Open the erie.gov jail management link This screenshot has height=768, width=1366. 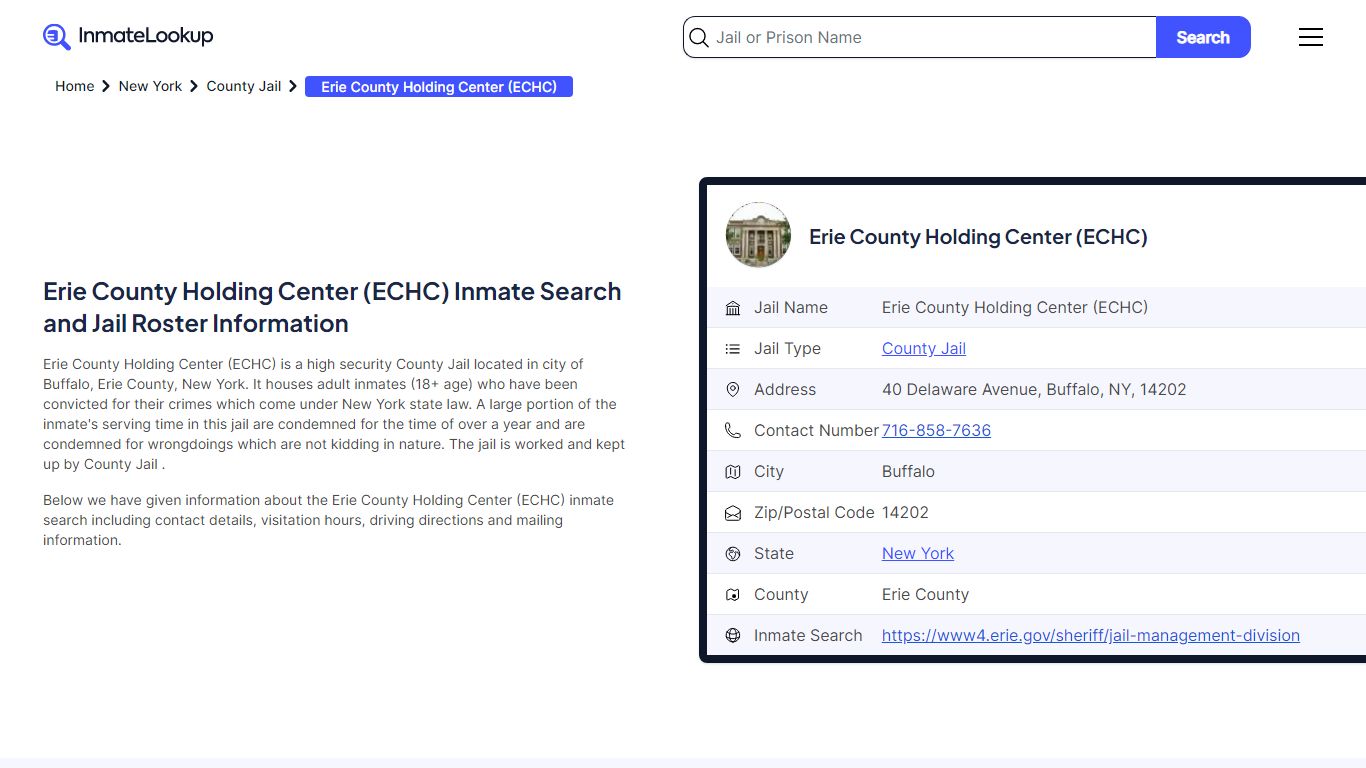1090,636
